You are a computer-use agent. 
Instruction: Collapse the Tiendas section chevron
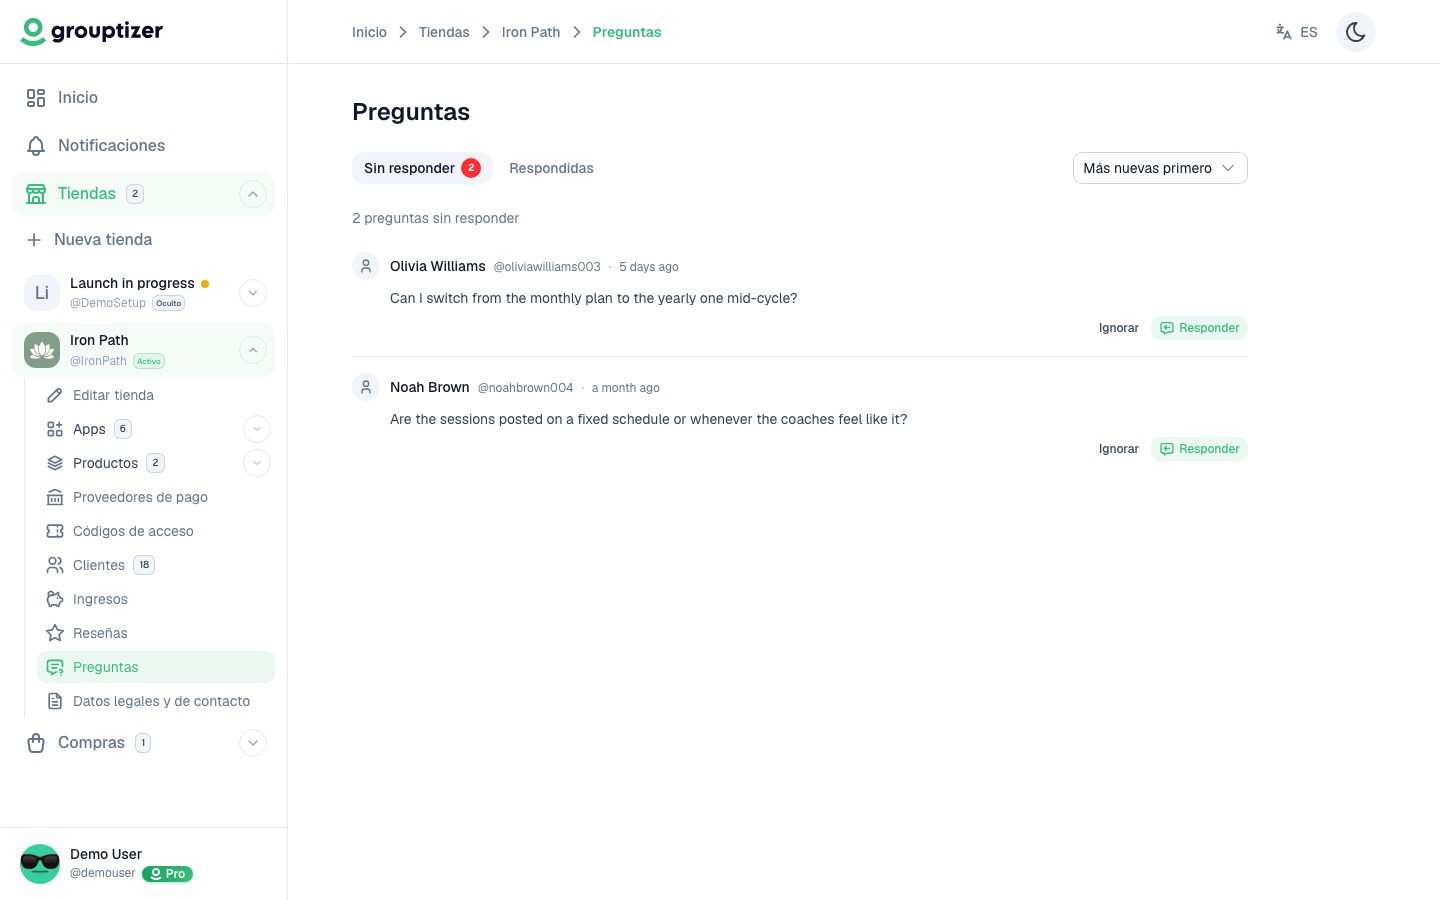coord(253,194)
